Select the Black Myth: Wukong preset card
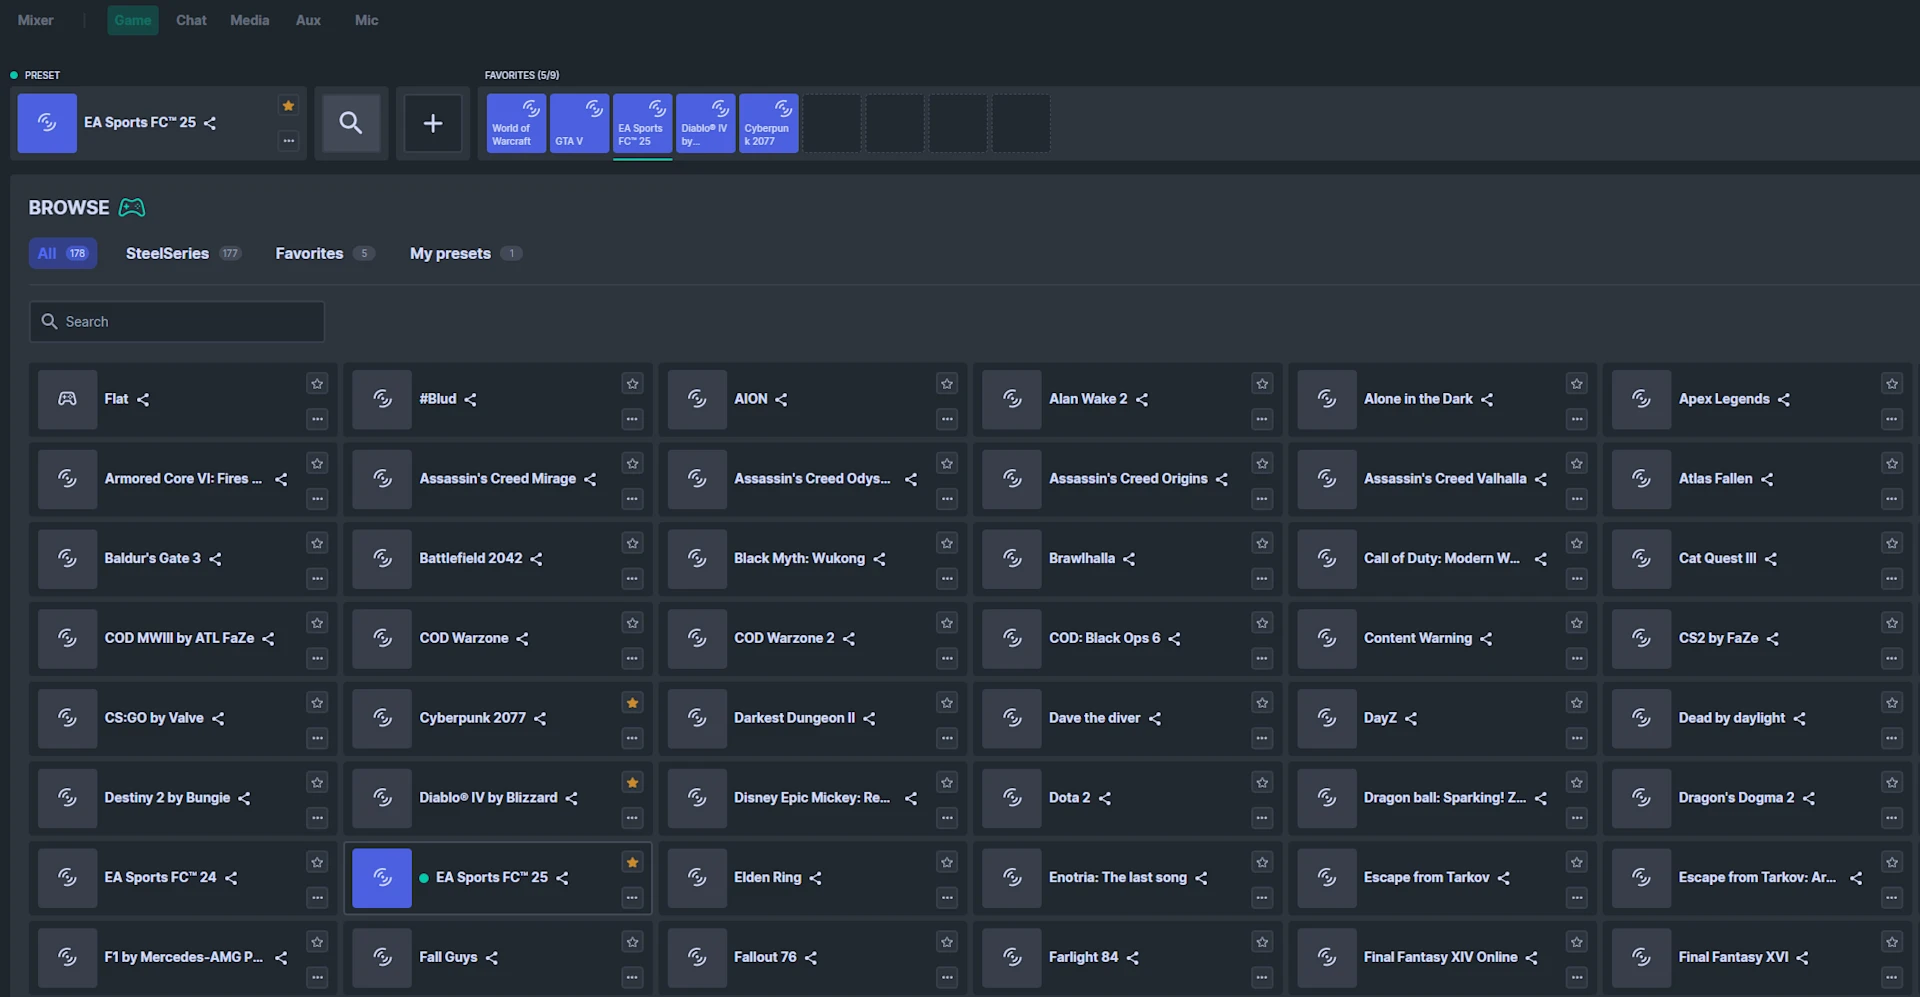 [x=811, y=559]
